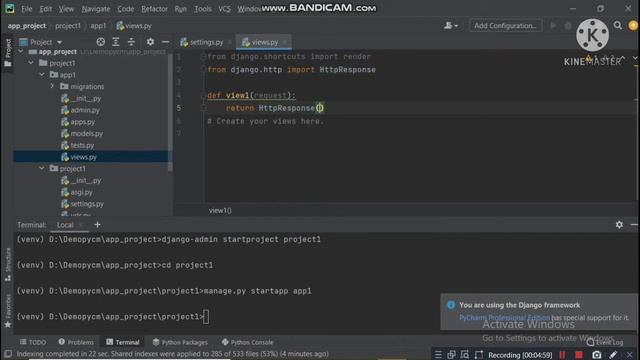Select the Bandicam drawing pencil icon

(613, 355)
